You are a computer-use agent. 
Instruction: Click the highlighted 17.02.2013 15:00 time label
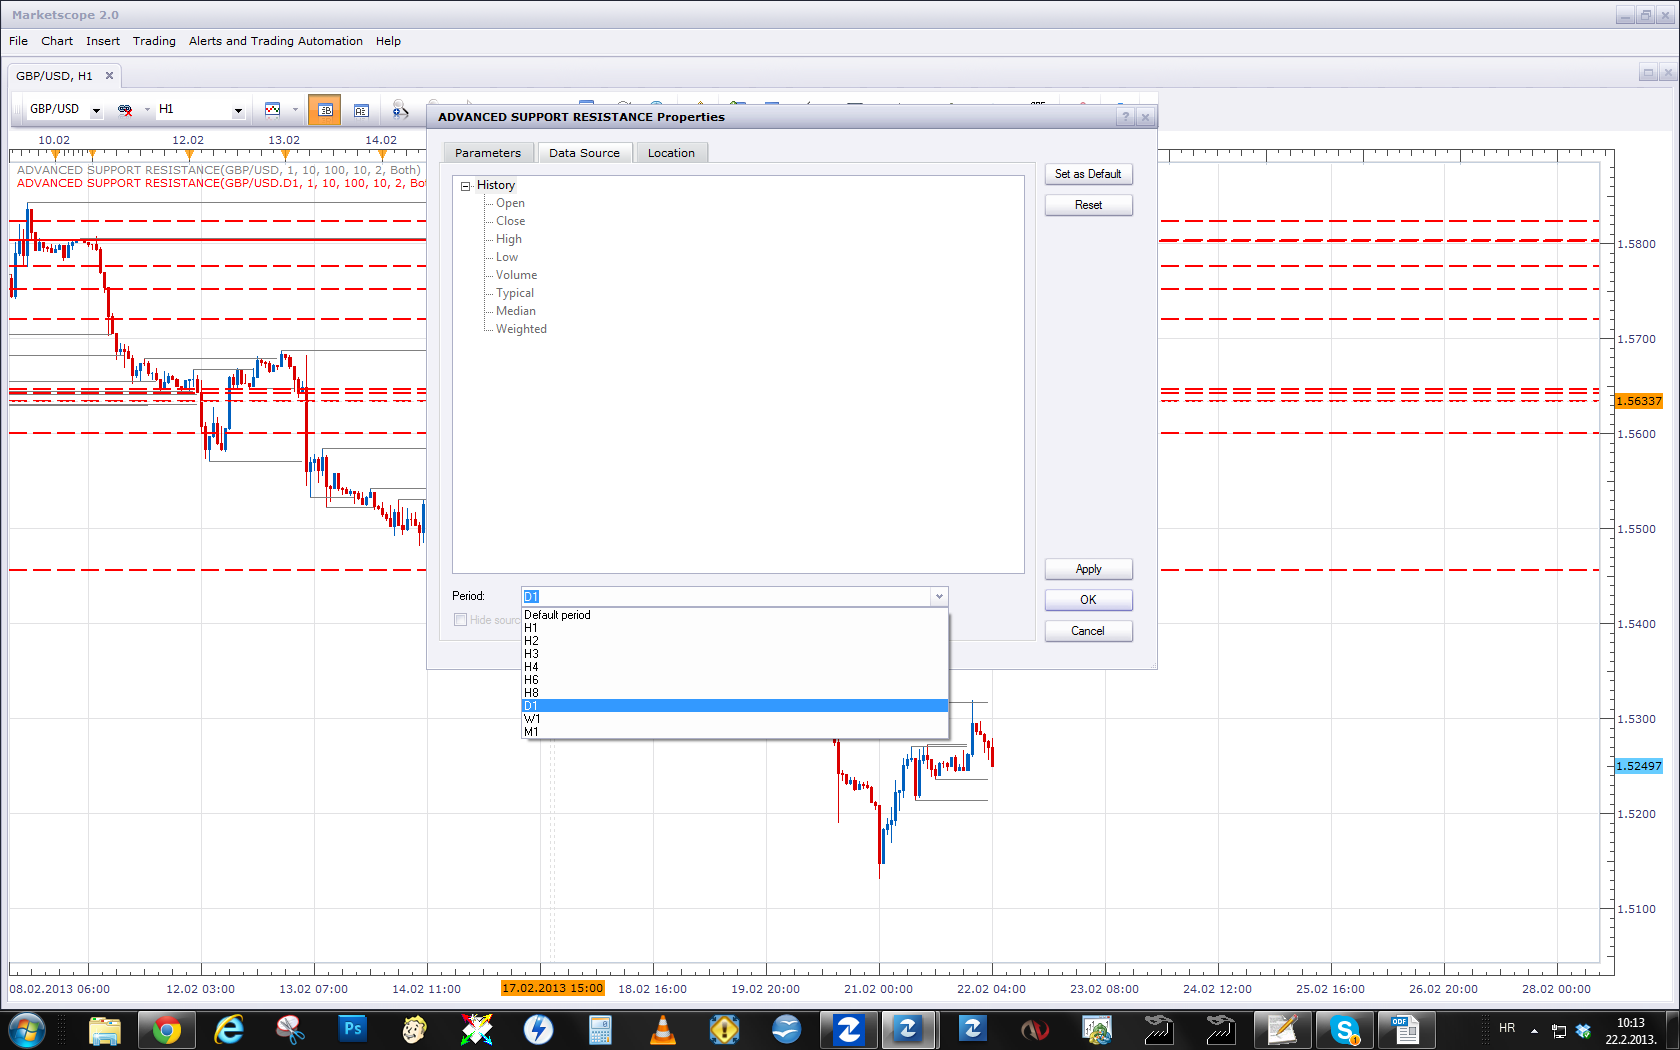[553, 988]
